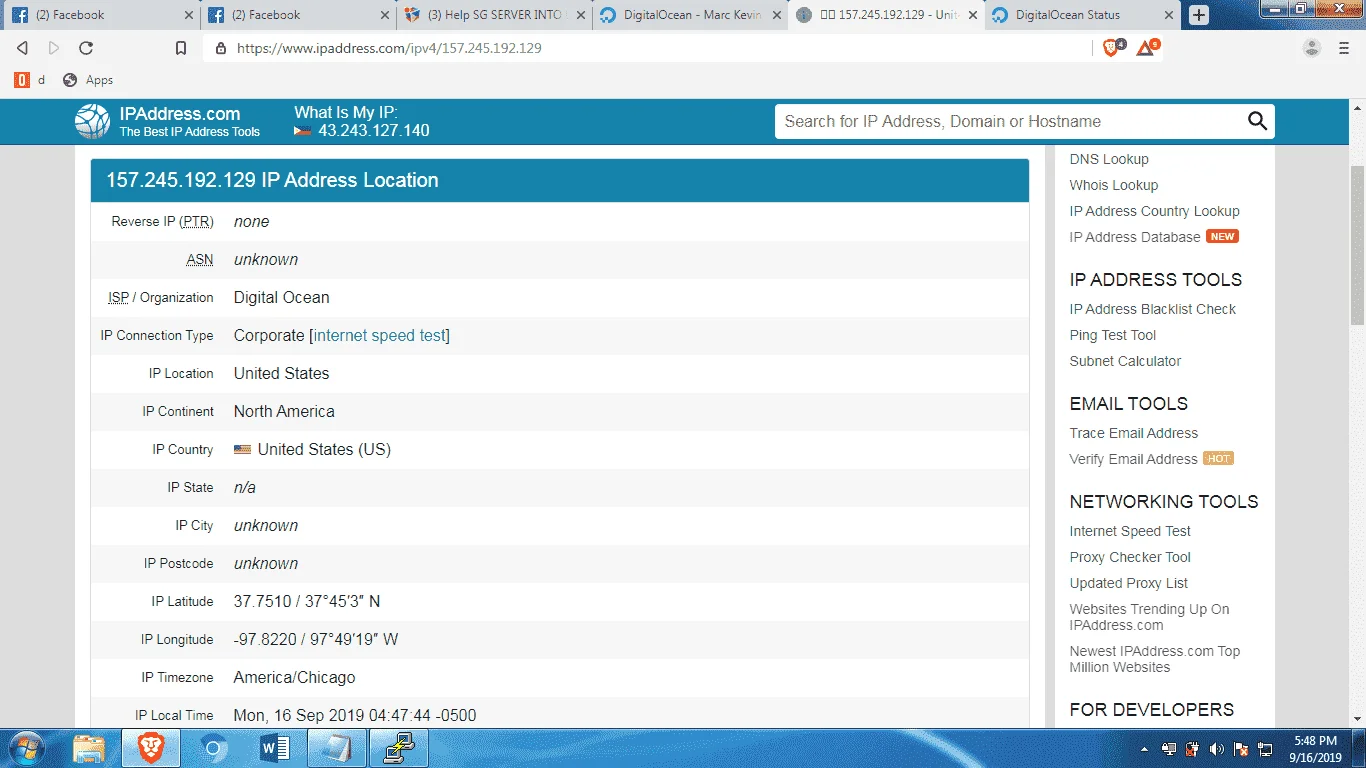The image size is (1366, 768).
Task: Click the latitude value '37.7510 / 37°45′3″ N'
Action: tap(307, 602)
